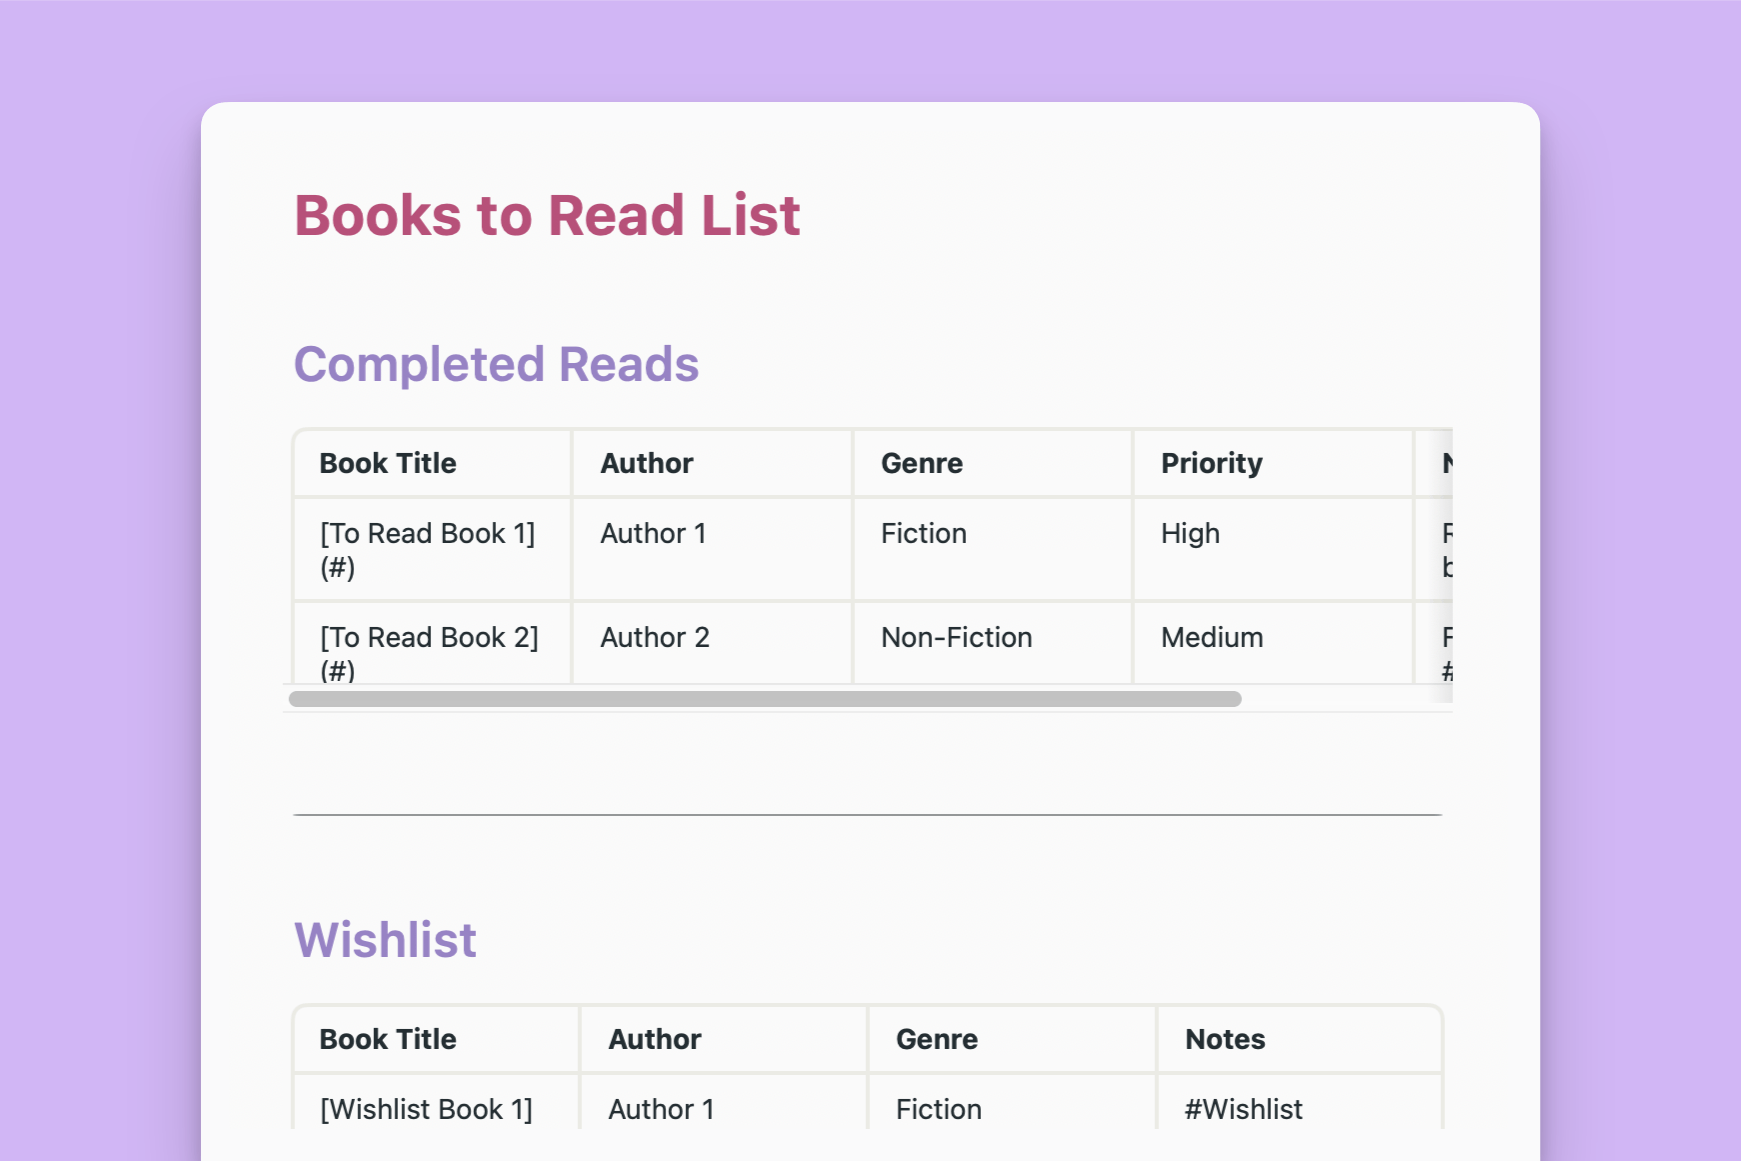1741x1161 pixels.
Task: Select the "[Wishlist Book 1]" cell
Action: [426, 1109]
